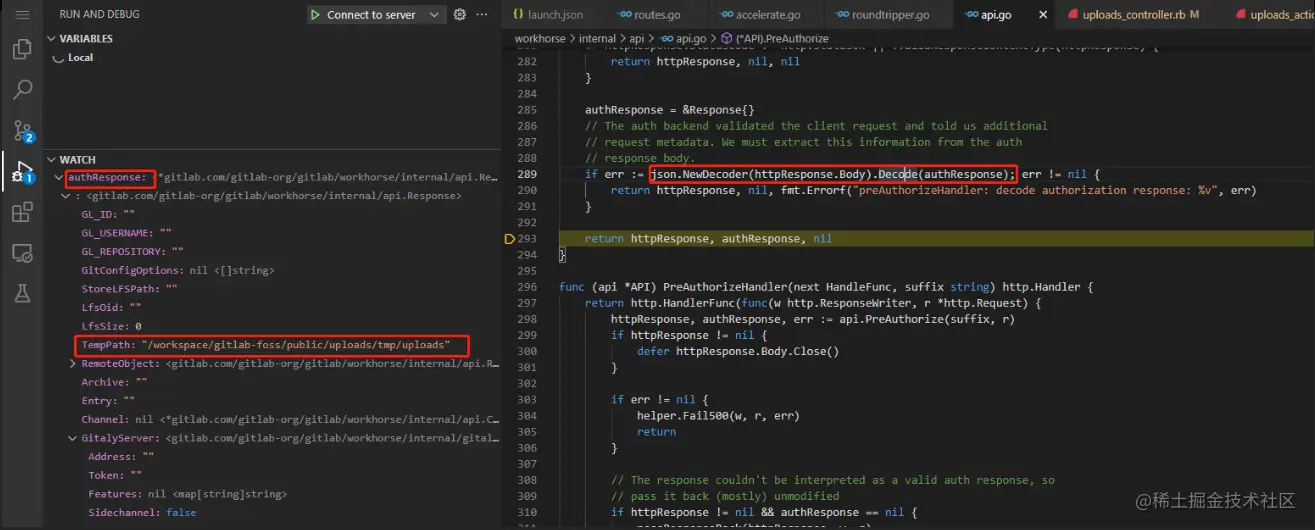Click the json.NewDecoder call on line 289
Screen dimensions: 1315x530
[x=832, y=174]
